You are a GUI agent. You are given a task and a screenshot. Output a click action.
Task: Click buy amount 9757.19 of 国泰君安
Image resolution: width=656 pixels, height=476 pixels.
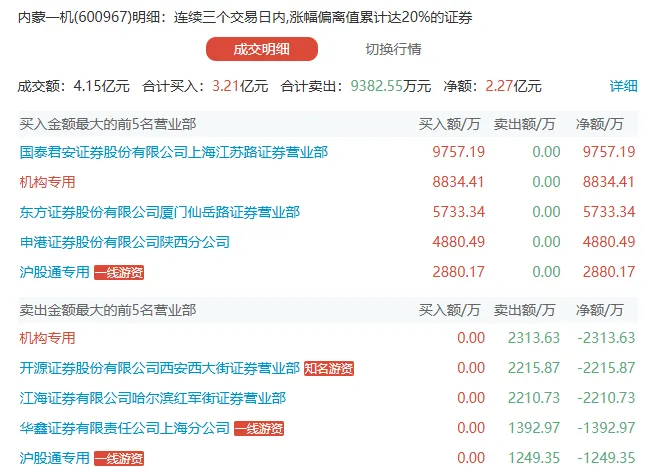tap(459, 152)
